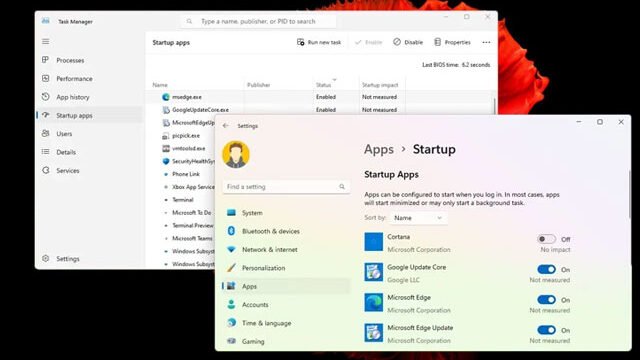
Task: Click the Google Update Core app icon
Action: [373, 272]
